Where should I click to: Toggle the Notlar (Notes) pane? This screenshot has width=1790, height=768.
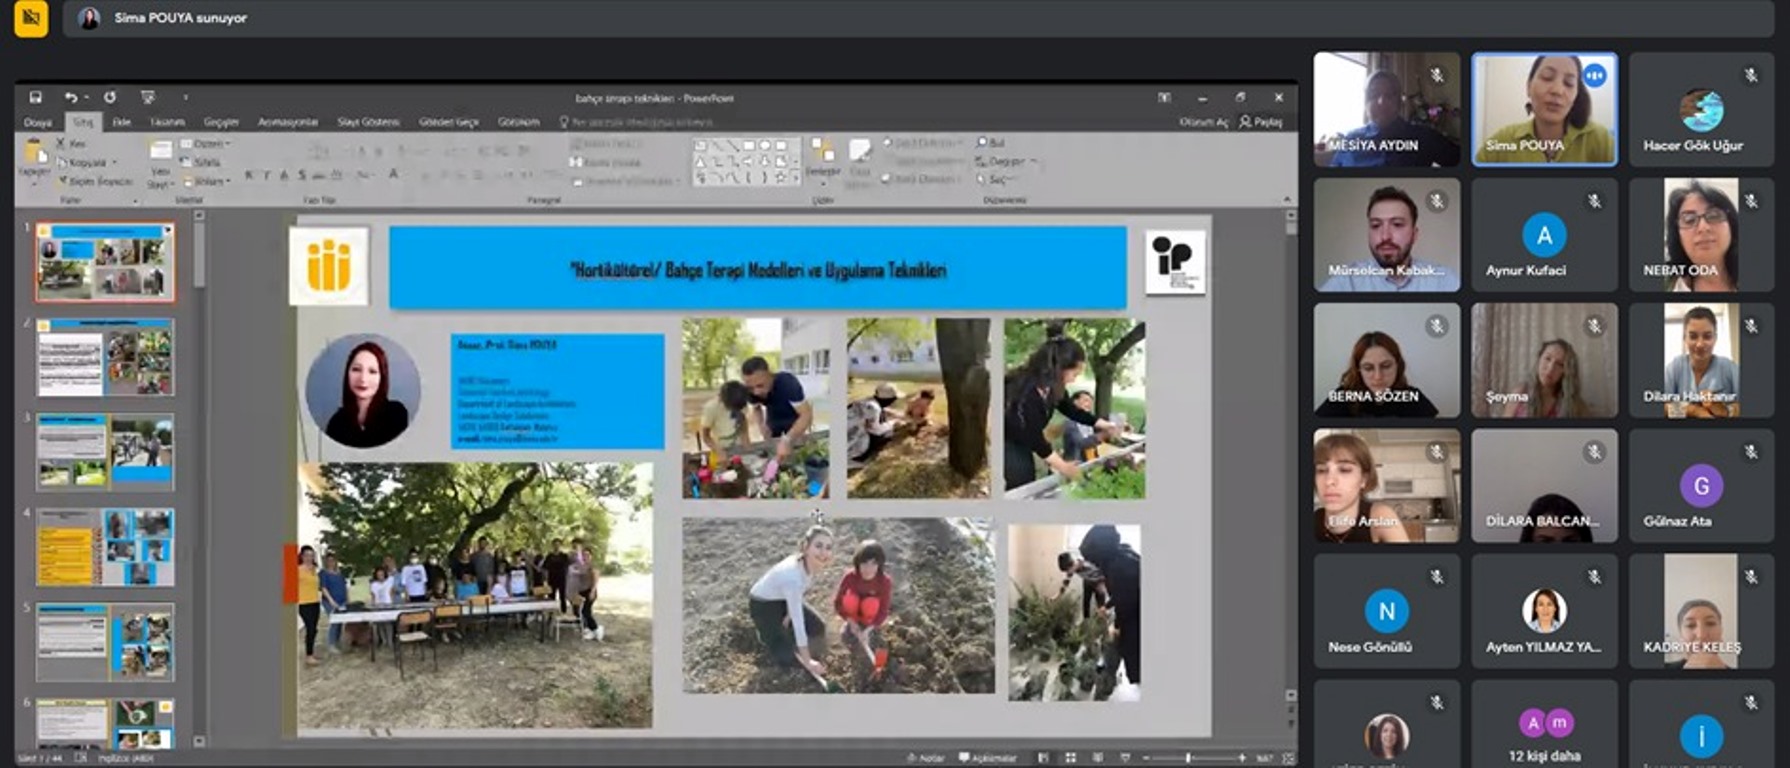[x=926, y=758]
